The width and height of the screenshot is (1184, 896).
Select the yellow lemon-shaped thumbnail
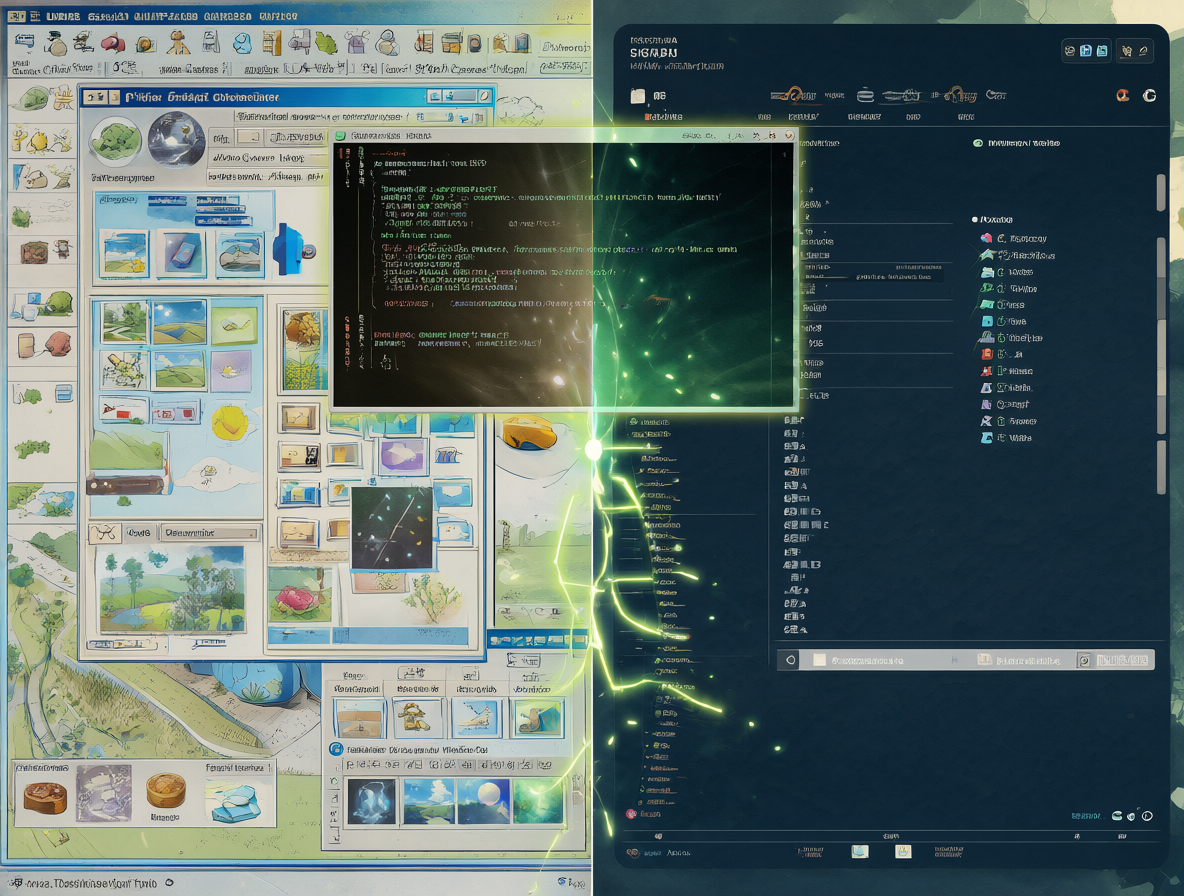(230, 423)
